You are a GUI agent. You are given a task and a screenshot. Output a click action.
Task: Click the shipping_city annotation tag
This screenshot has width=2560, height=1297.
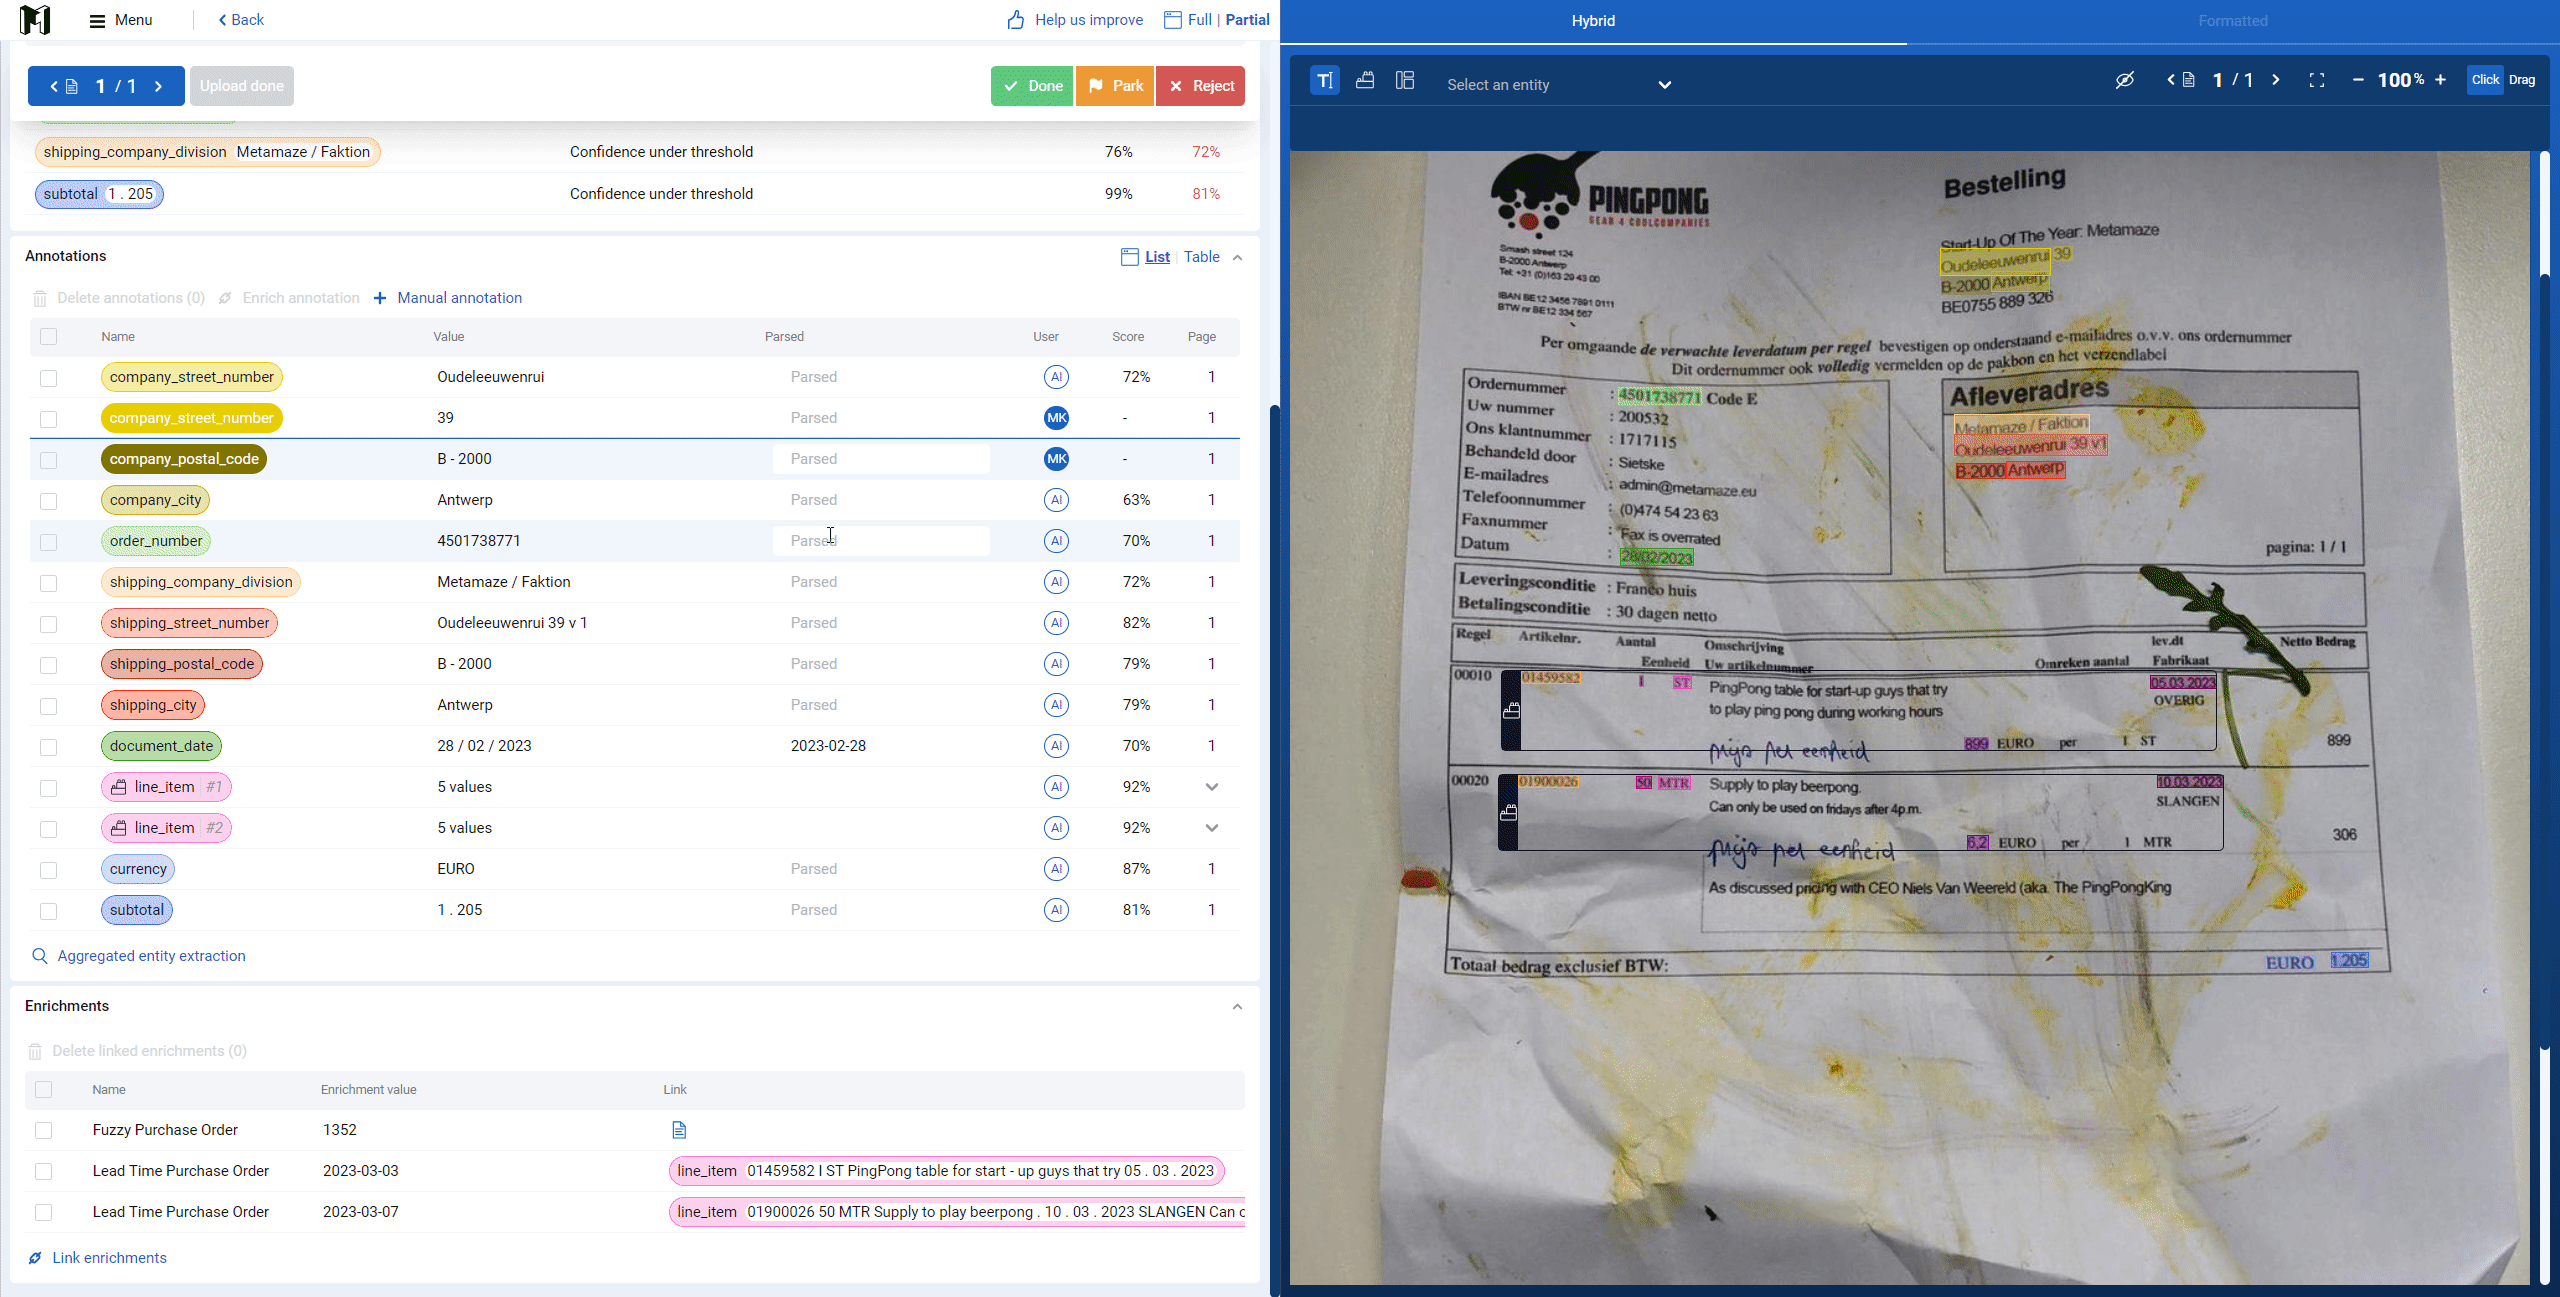tap(153, 705)
